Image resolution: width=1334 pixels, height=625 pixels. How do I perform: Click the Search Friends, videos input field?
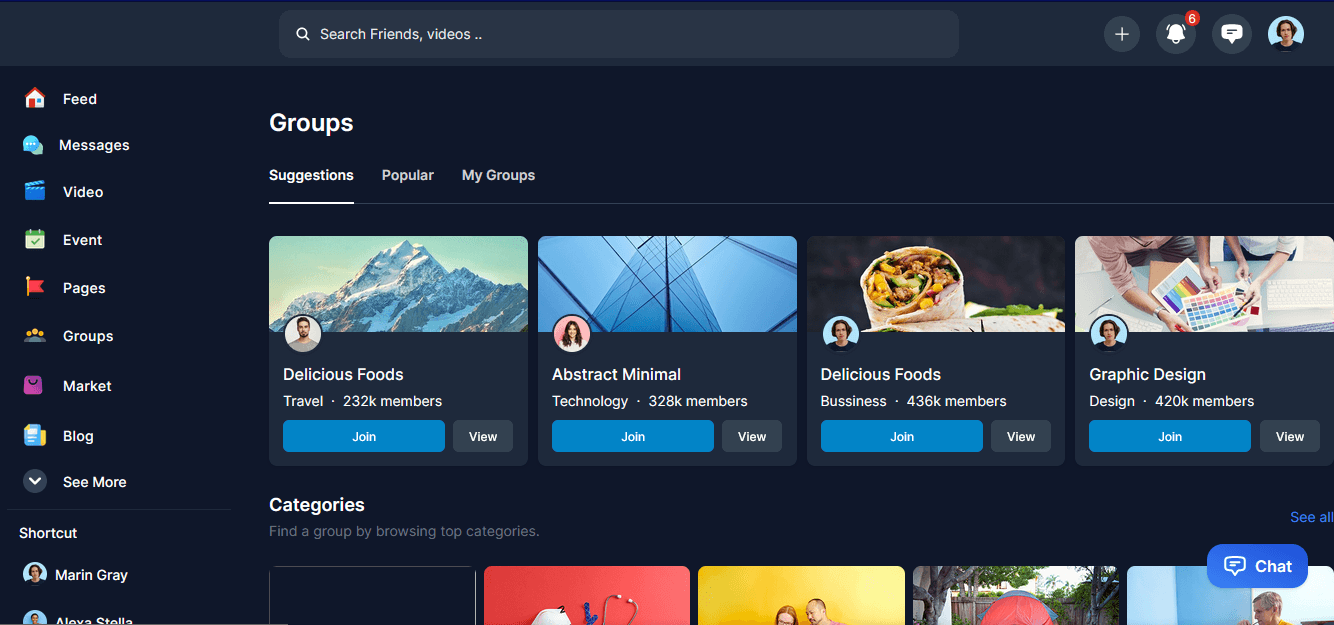tap(619, 34)
